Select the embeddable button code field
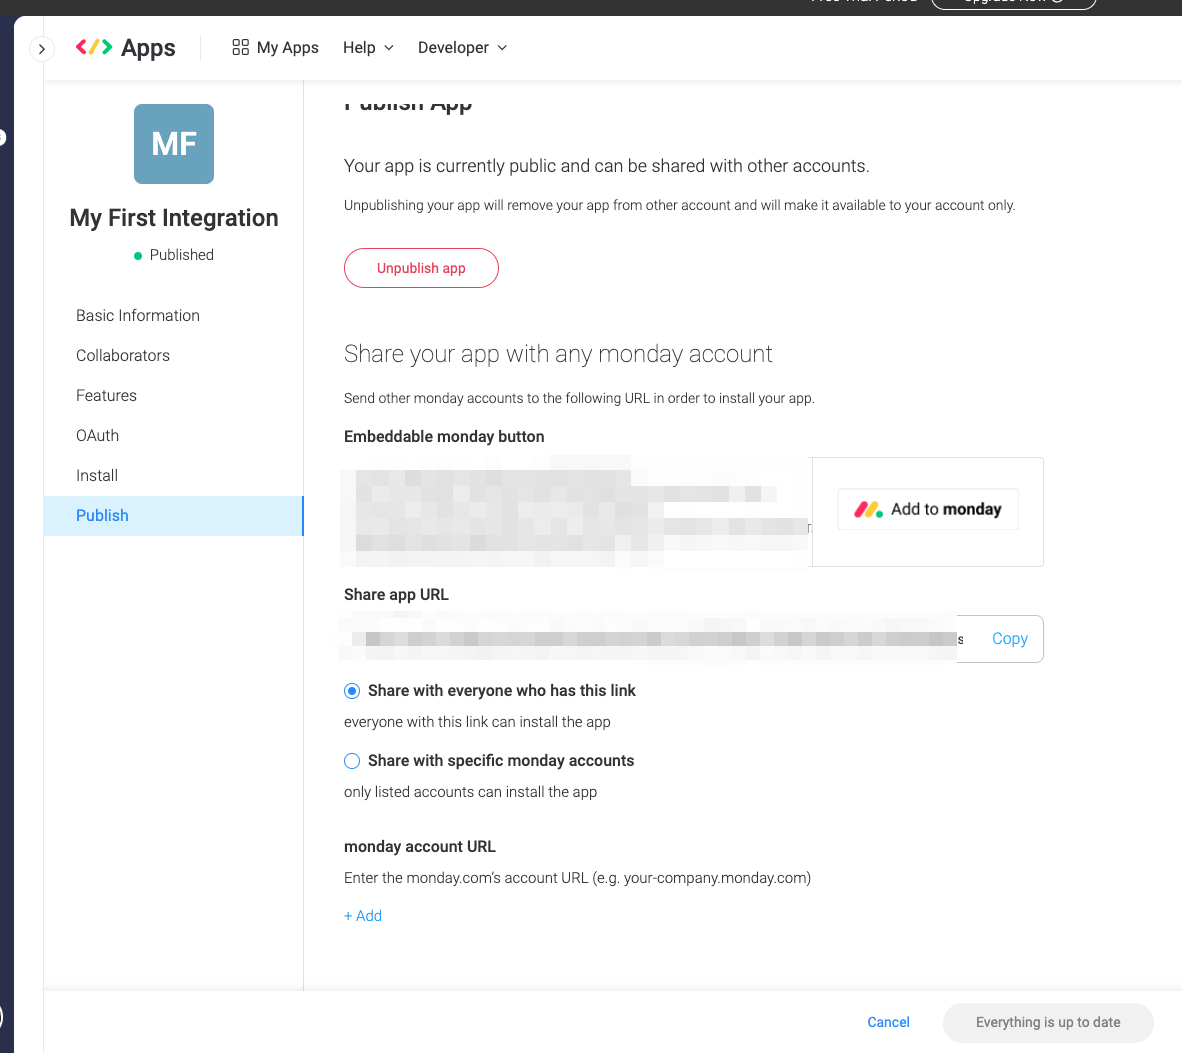1182x1053 pixels. tap(577, 512)
